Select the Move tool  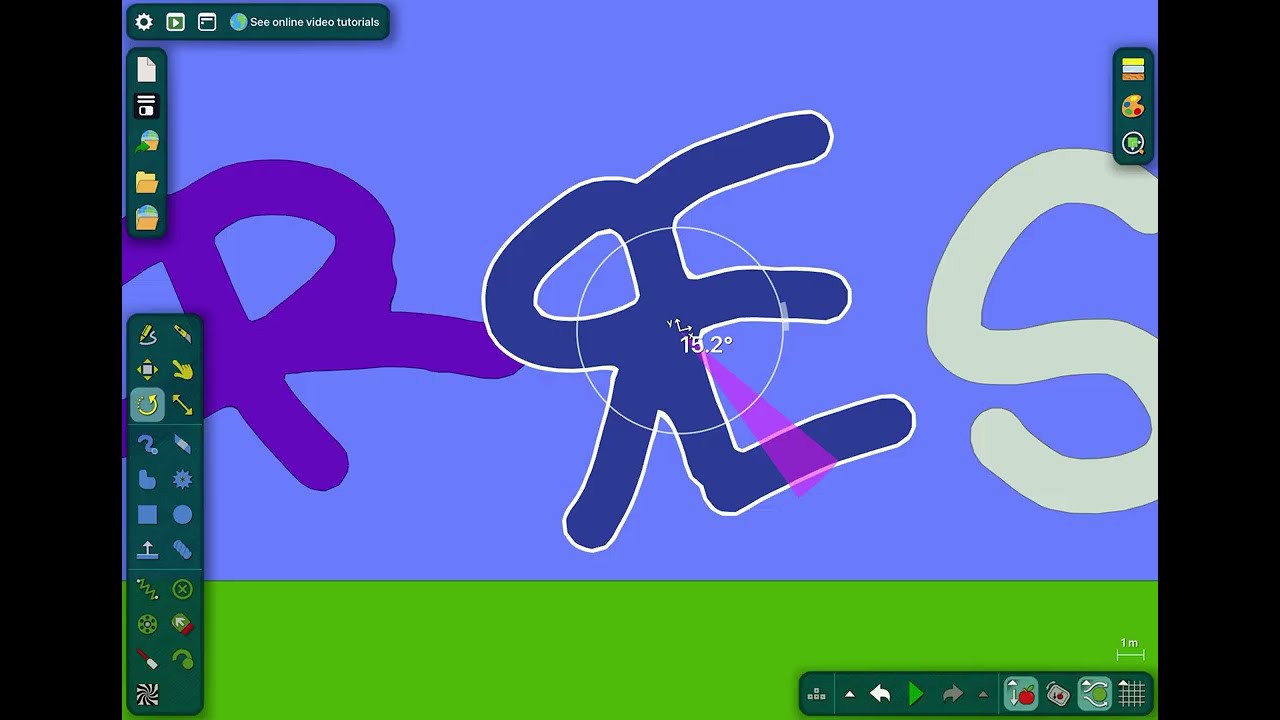[x=147, y=370]
